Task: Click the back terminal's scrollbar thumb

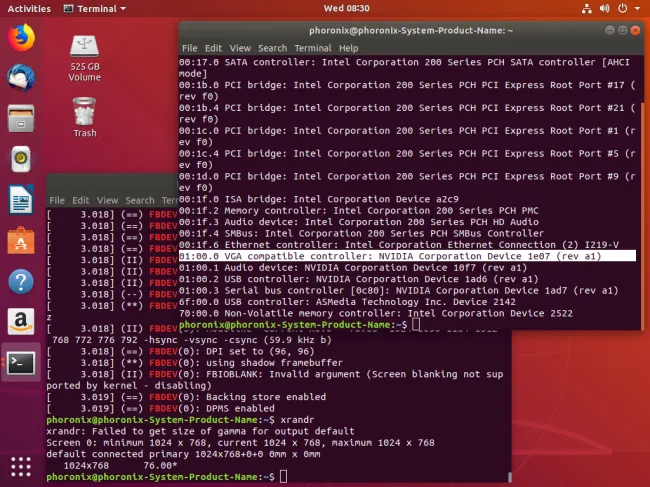Action: pyautogui.click(x=509, y=477)
